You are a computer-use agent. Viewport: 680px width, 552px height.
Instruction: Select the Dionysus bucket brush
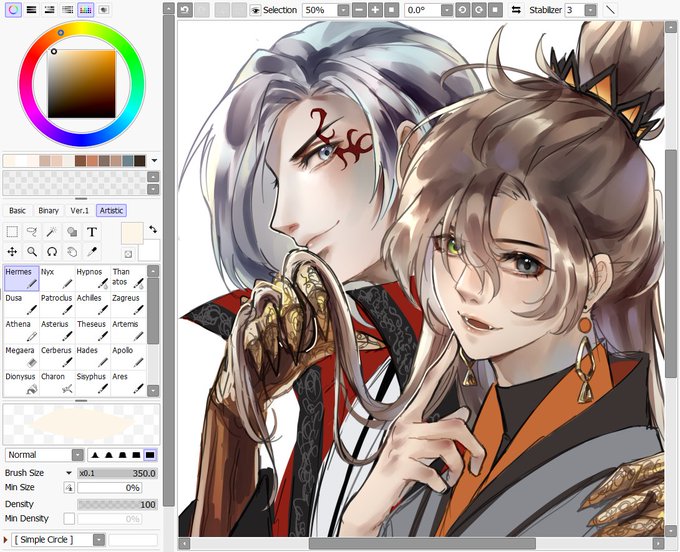coord(21,382)
